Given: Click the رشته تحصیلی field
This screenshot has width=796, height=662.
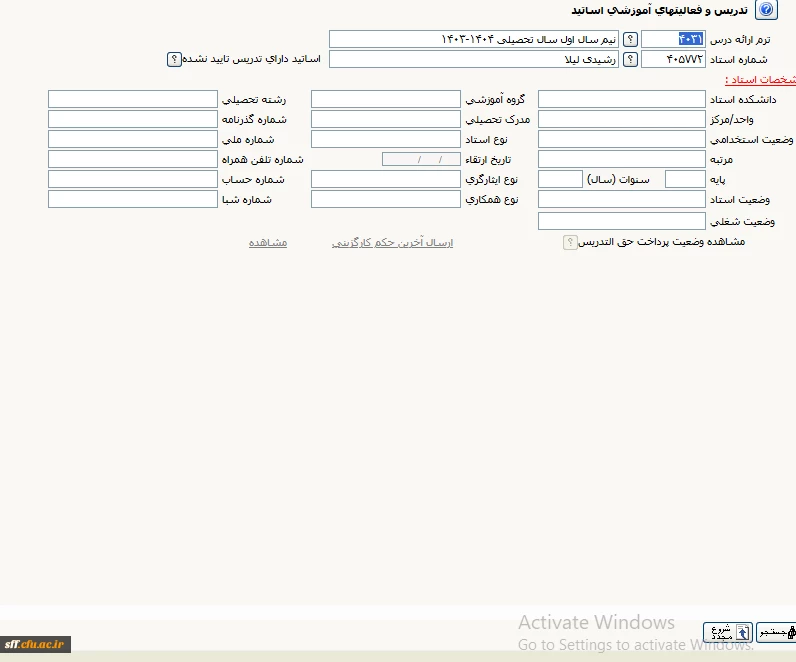Looking at the screenshot, I should 132,99.
